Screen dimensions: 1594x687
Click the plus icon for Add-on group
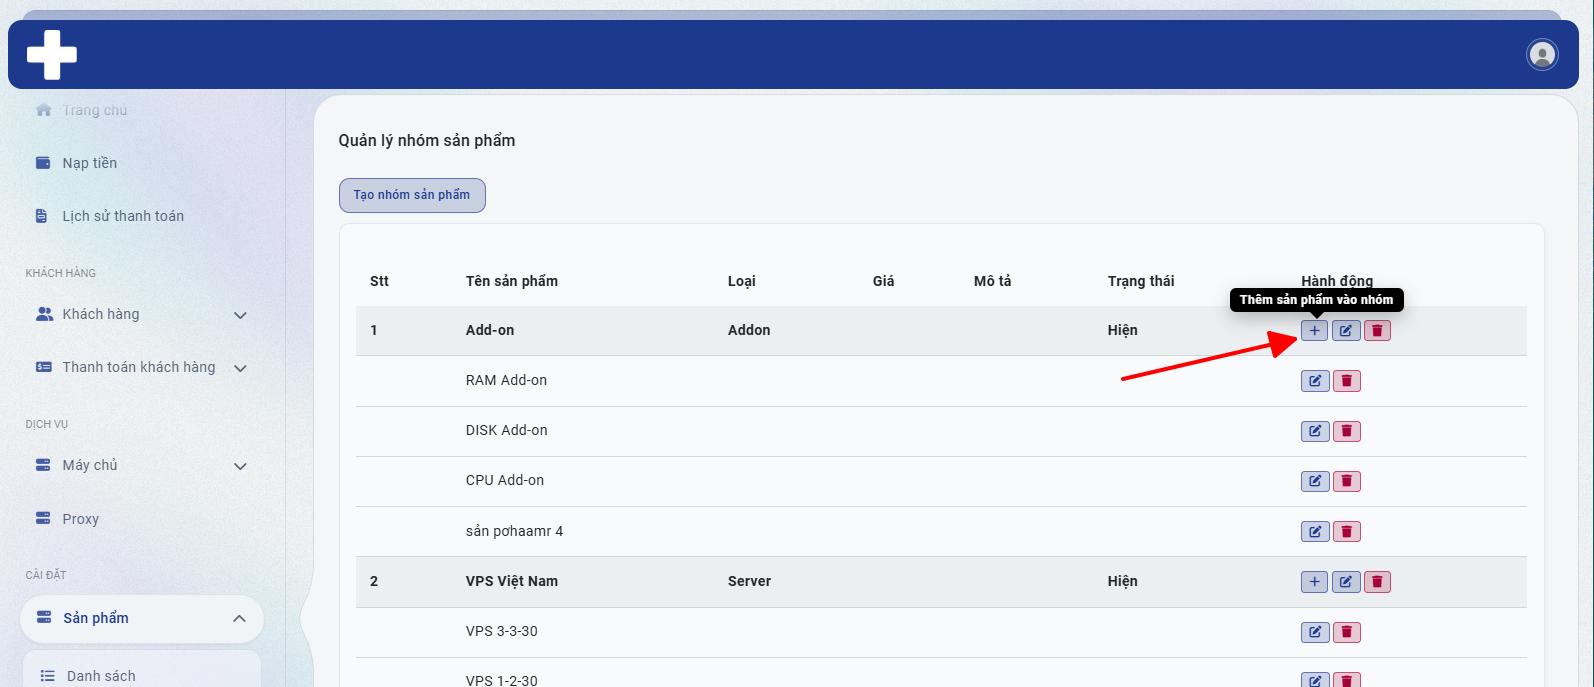click(1314, 331)
